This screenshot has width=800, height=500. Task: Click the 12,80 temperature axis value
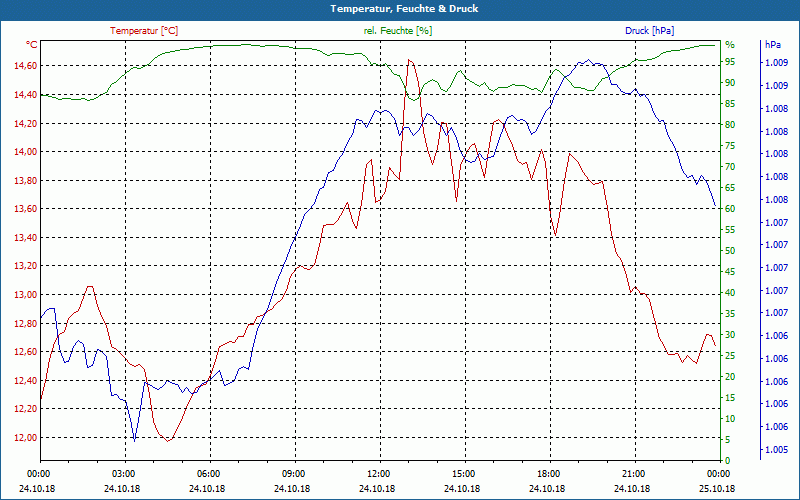tap(25, 323)
